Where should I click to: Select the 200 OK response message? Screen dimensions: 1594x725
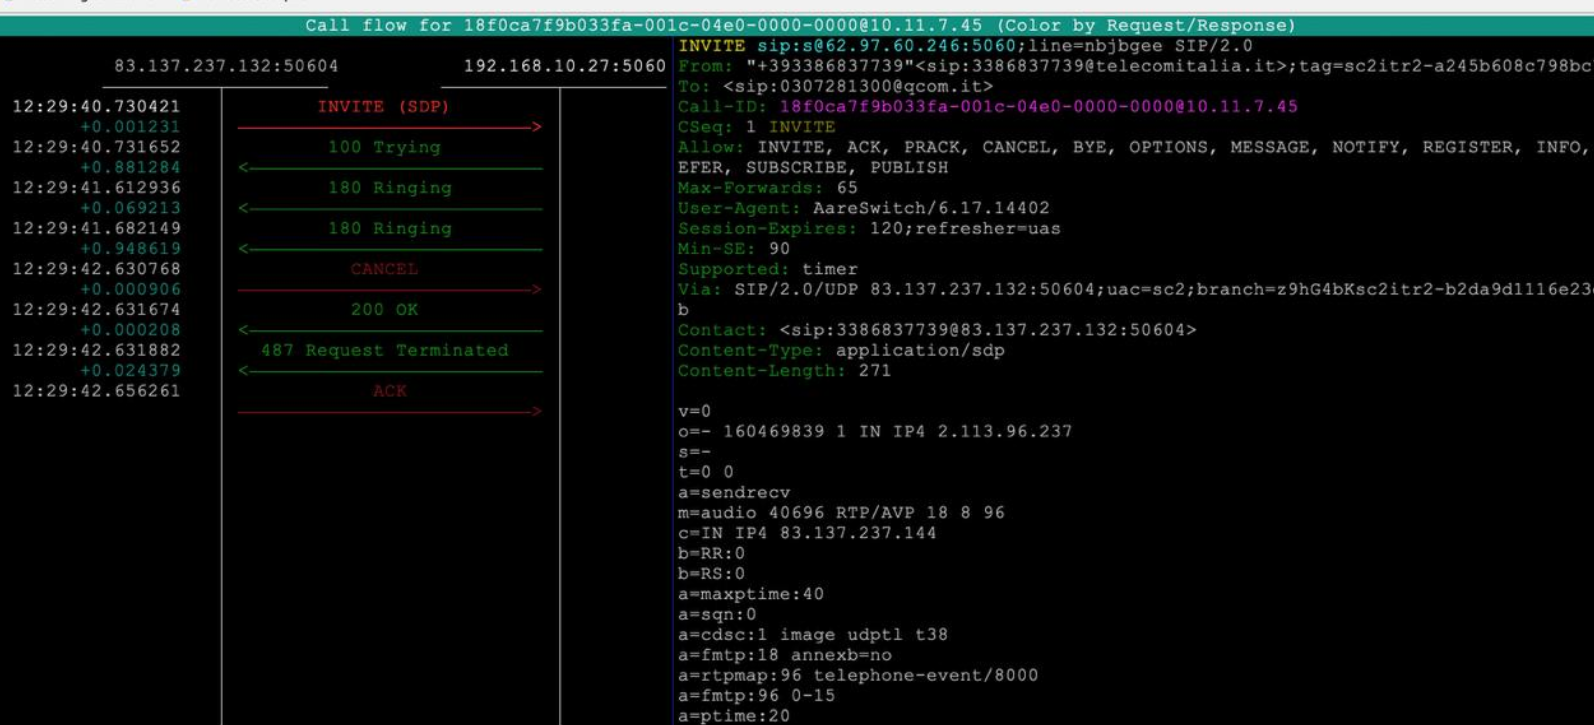coord(384,310)
